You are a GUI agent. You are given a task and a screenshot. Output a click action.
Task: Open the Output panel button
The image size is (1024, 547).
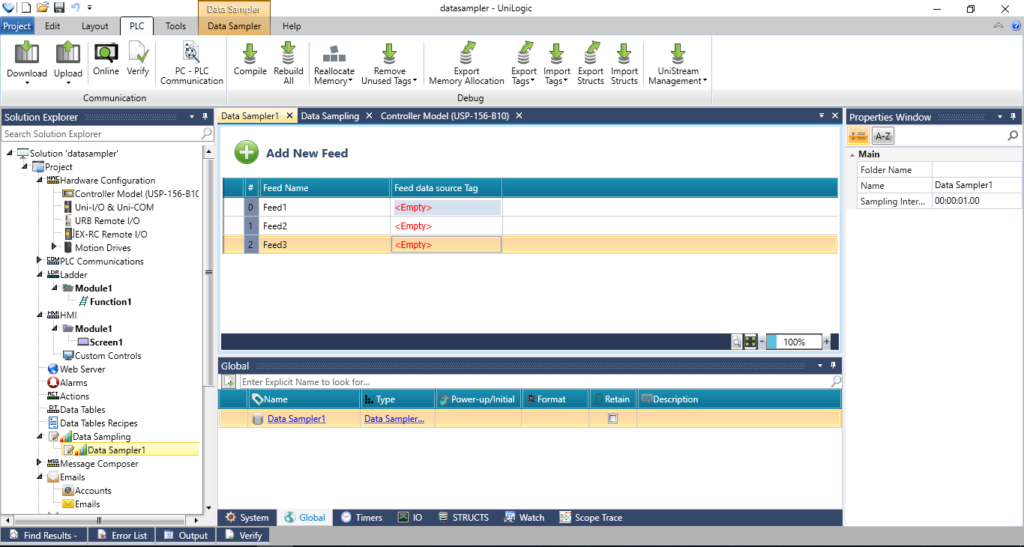point(186,535)
